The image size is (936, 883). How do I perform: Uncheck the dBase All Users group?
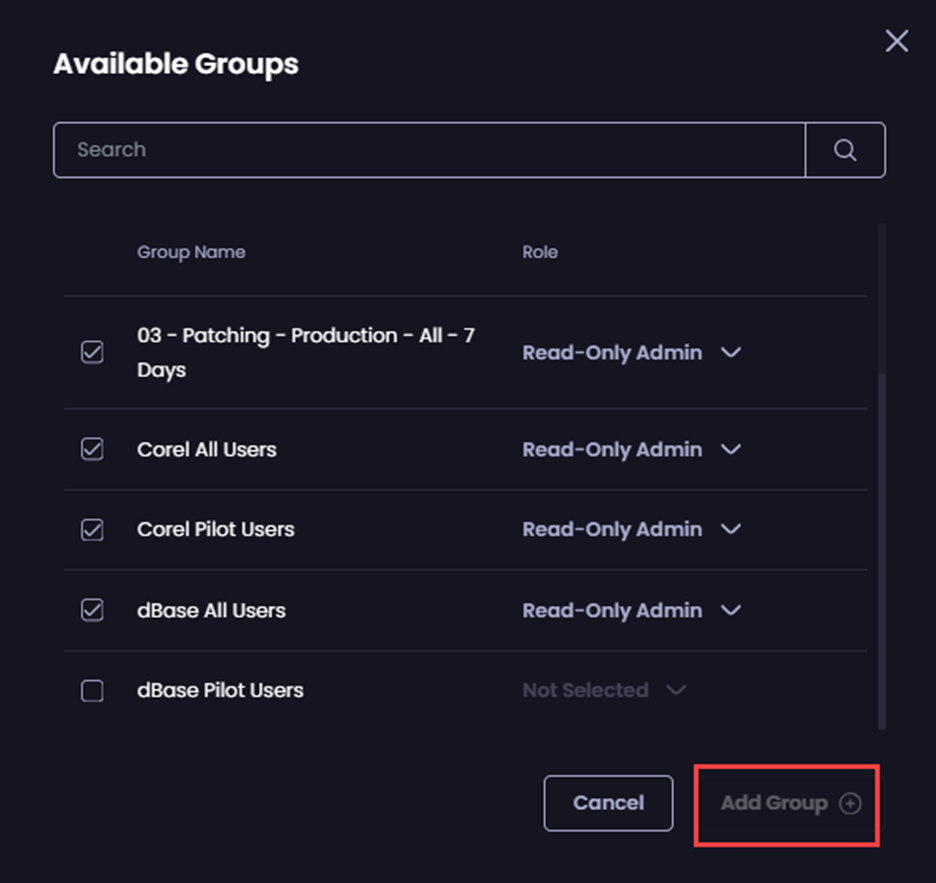click(91, 610)
